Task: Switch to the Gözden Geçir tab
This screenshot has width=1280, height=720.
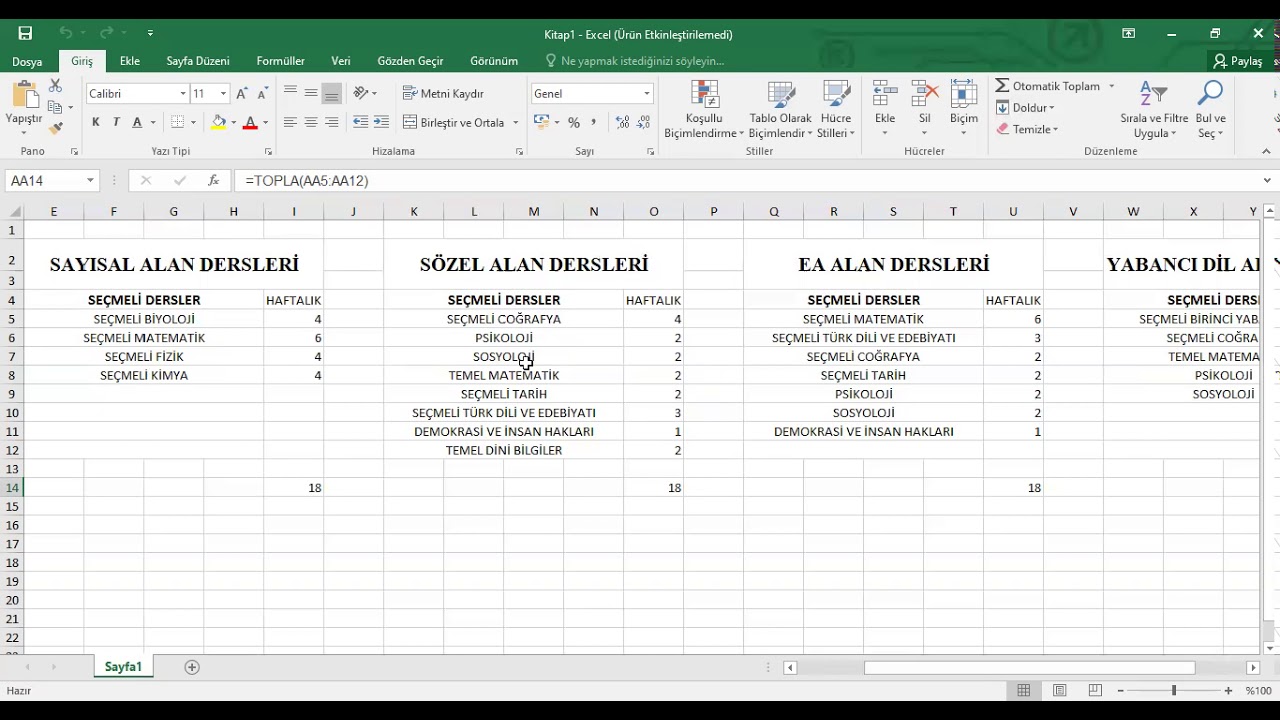Action: click(410, 61)
